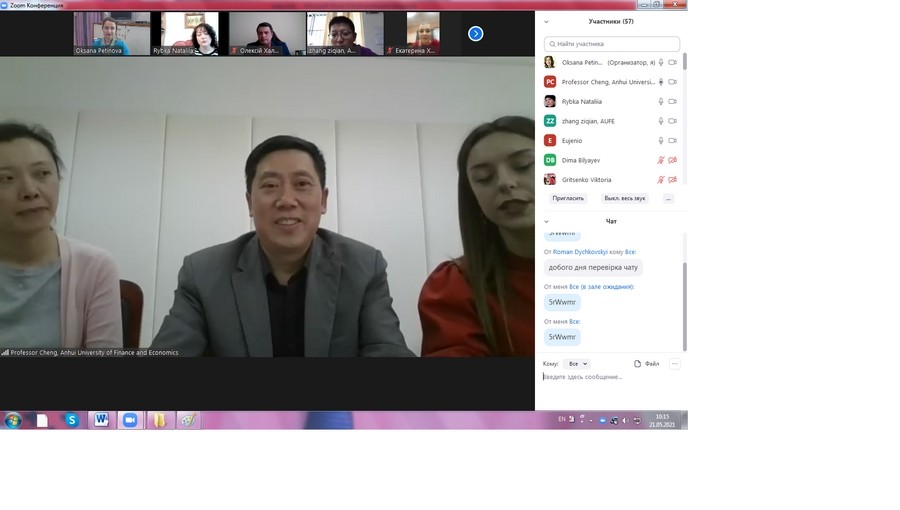The width and height of the screenshot is (900, 510).
Task: Click the volume speaker icon in system tray
Action: point(625,421)
